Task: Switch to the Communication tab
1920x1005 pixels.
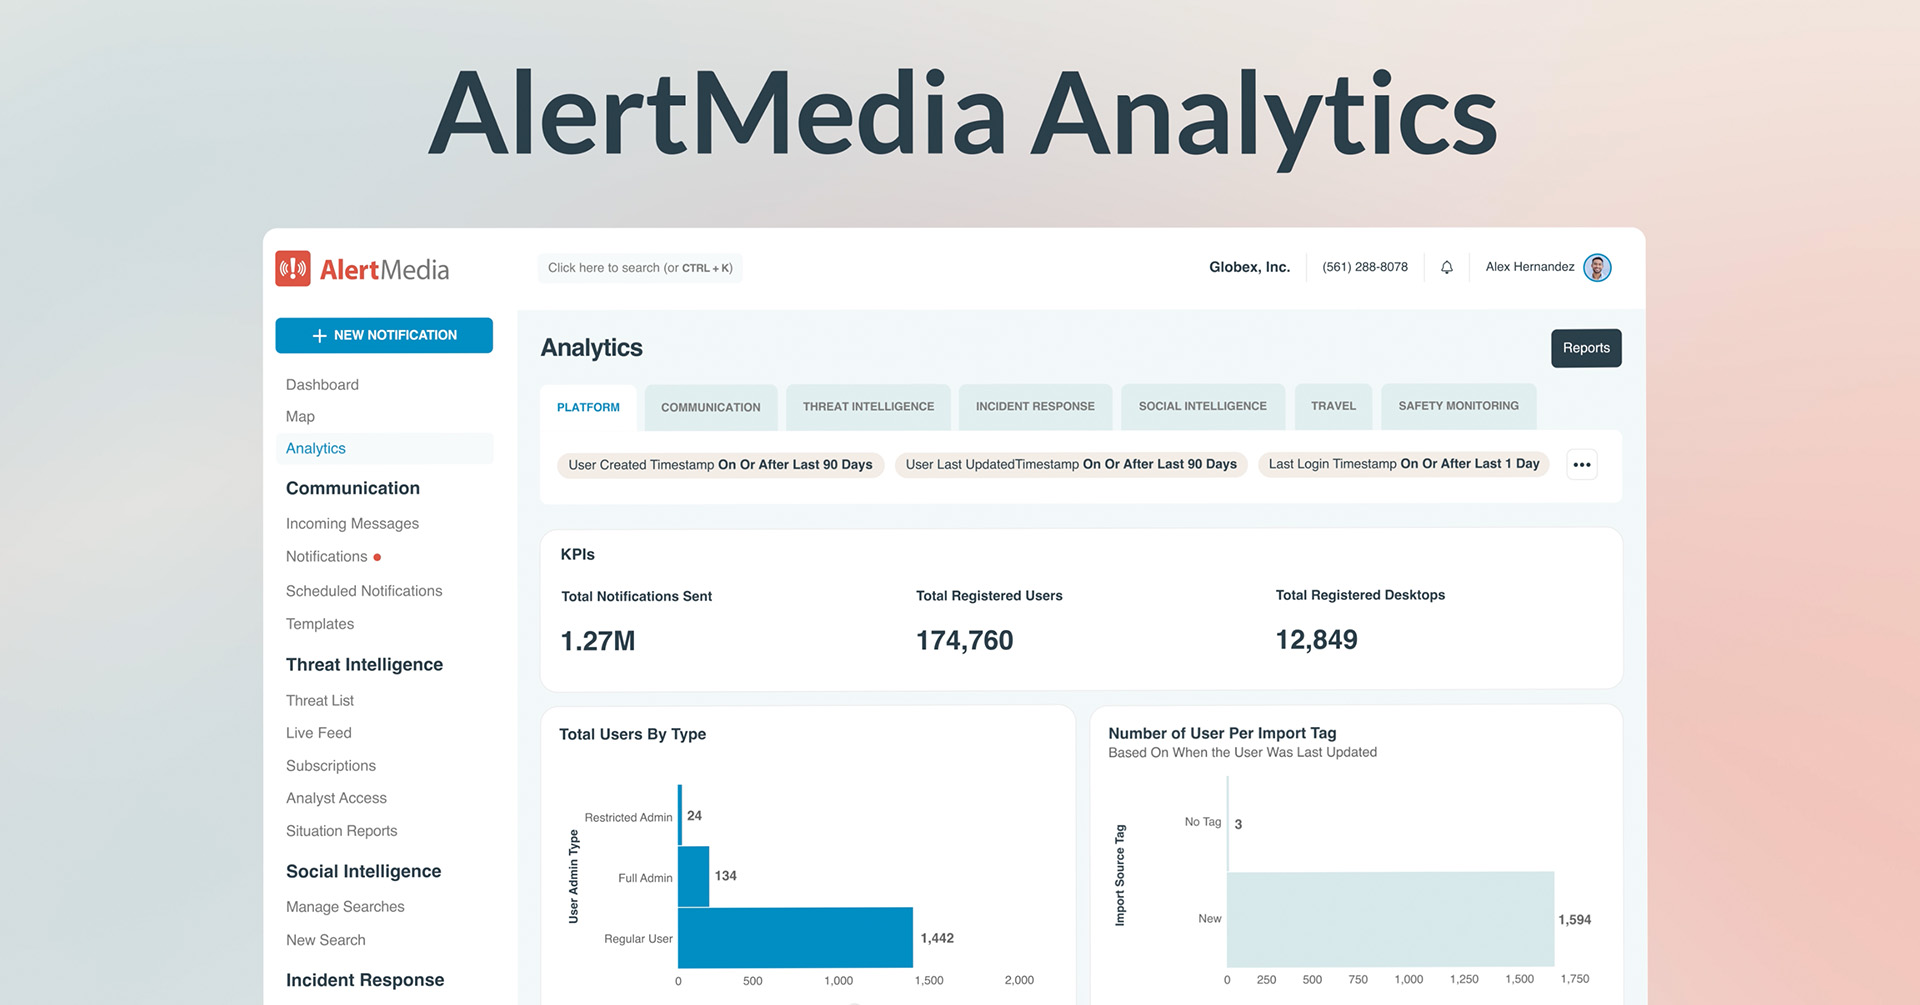Action: (x=711, y=407)
